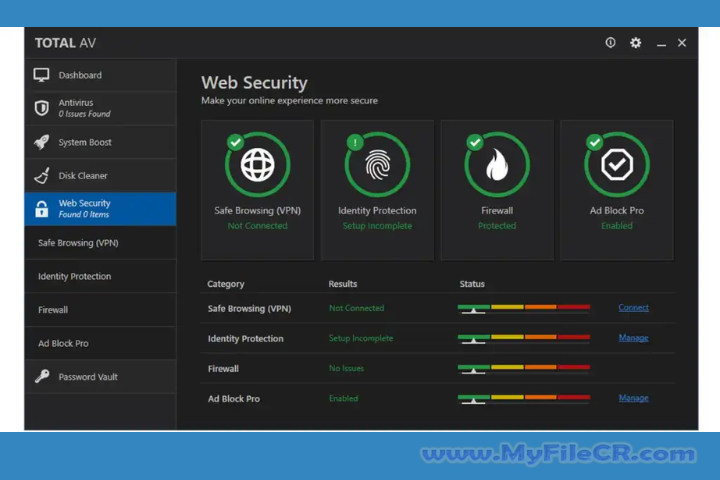Click the Safe Browsing (VPN) status bar
Image resolution: width=720 pixels, height=480 pixels.
(x=523, y=309)
